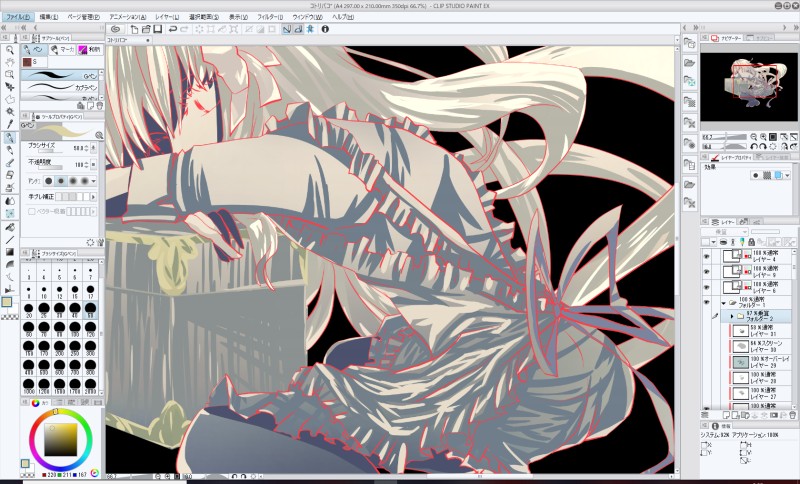
Task: Create a new canvas file
Action: coord(134,29)
